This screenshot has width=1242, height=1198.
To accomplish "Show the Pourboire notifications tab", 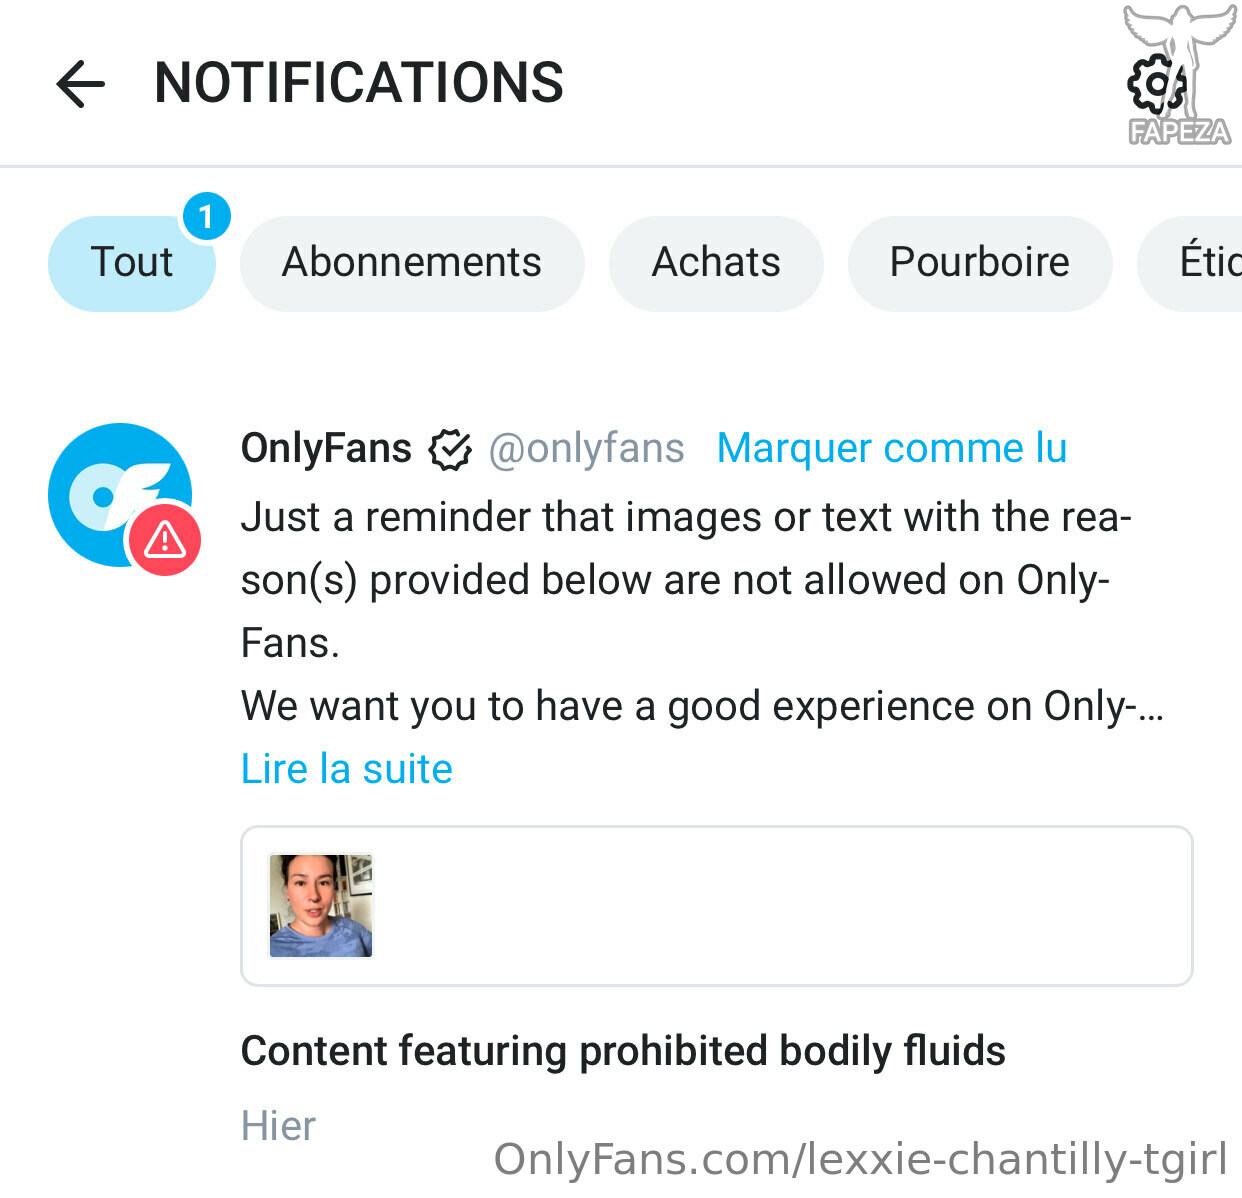I will 979,263.
